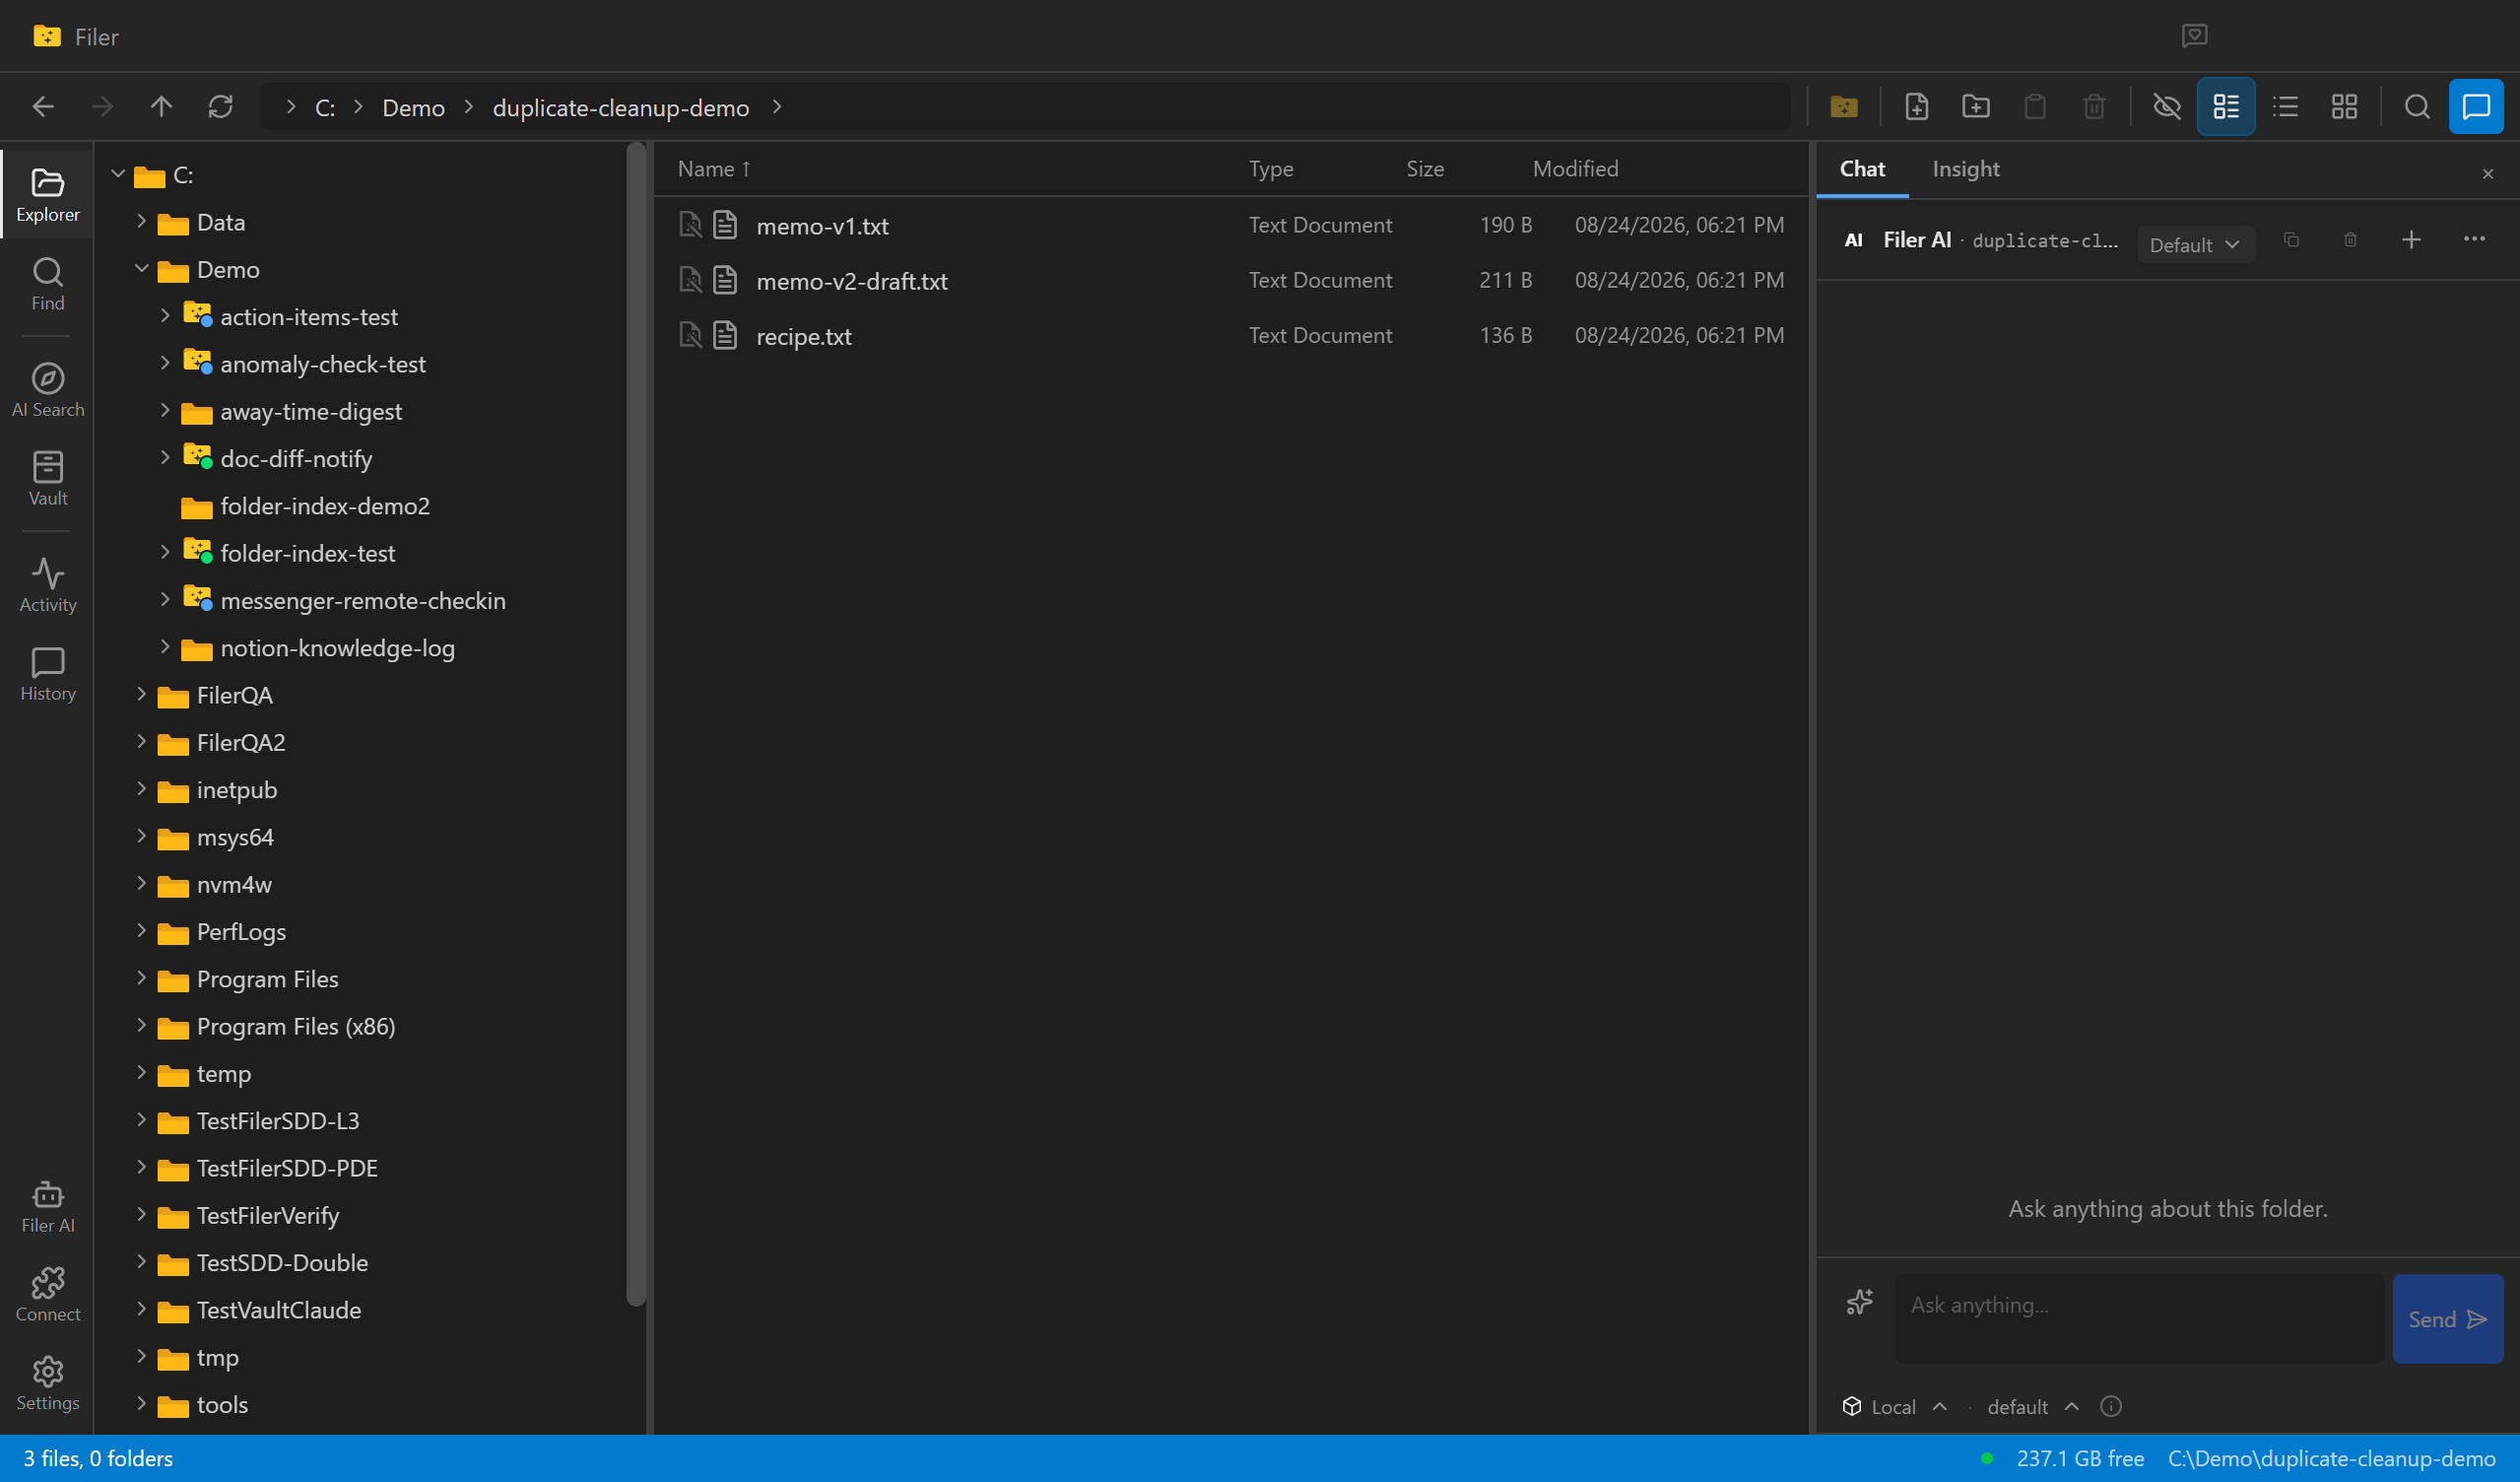Click the AI folder icon in toolbar

pyautogui.click(x=1844, y=107)
